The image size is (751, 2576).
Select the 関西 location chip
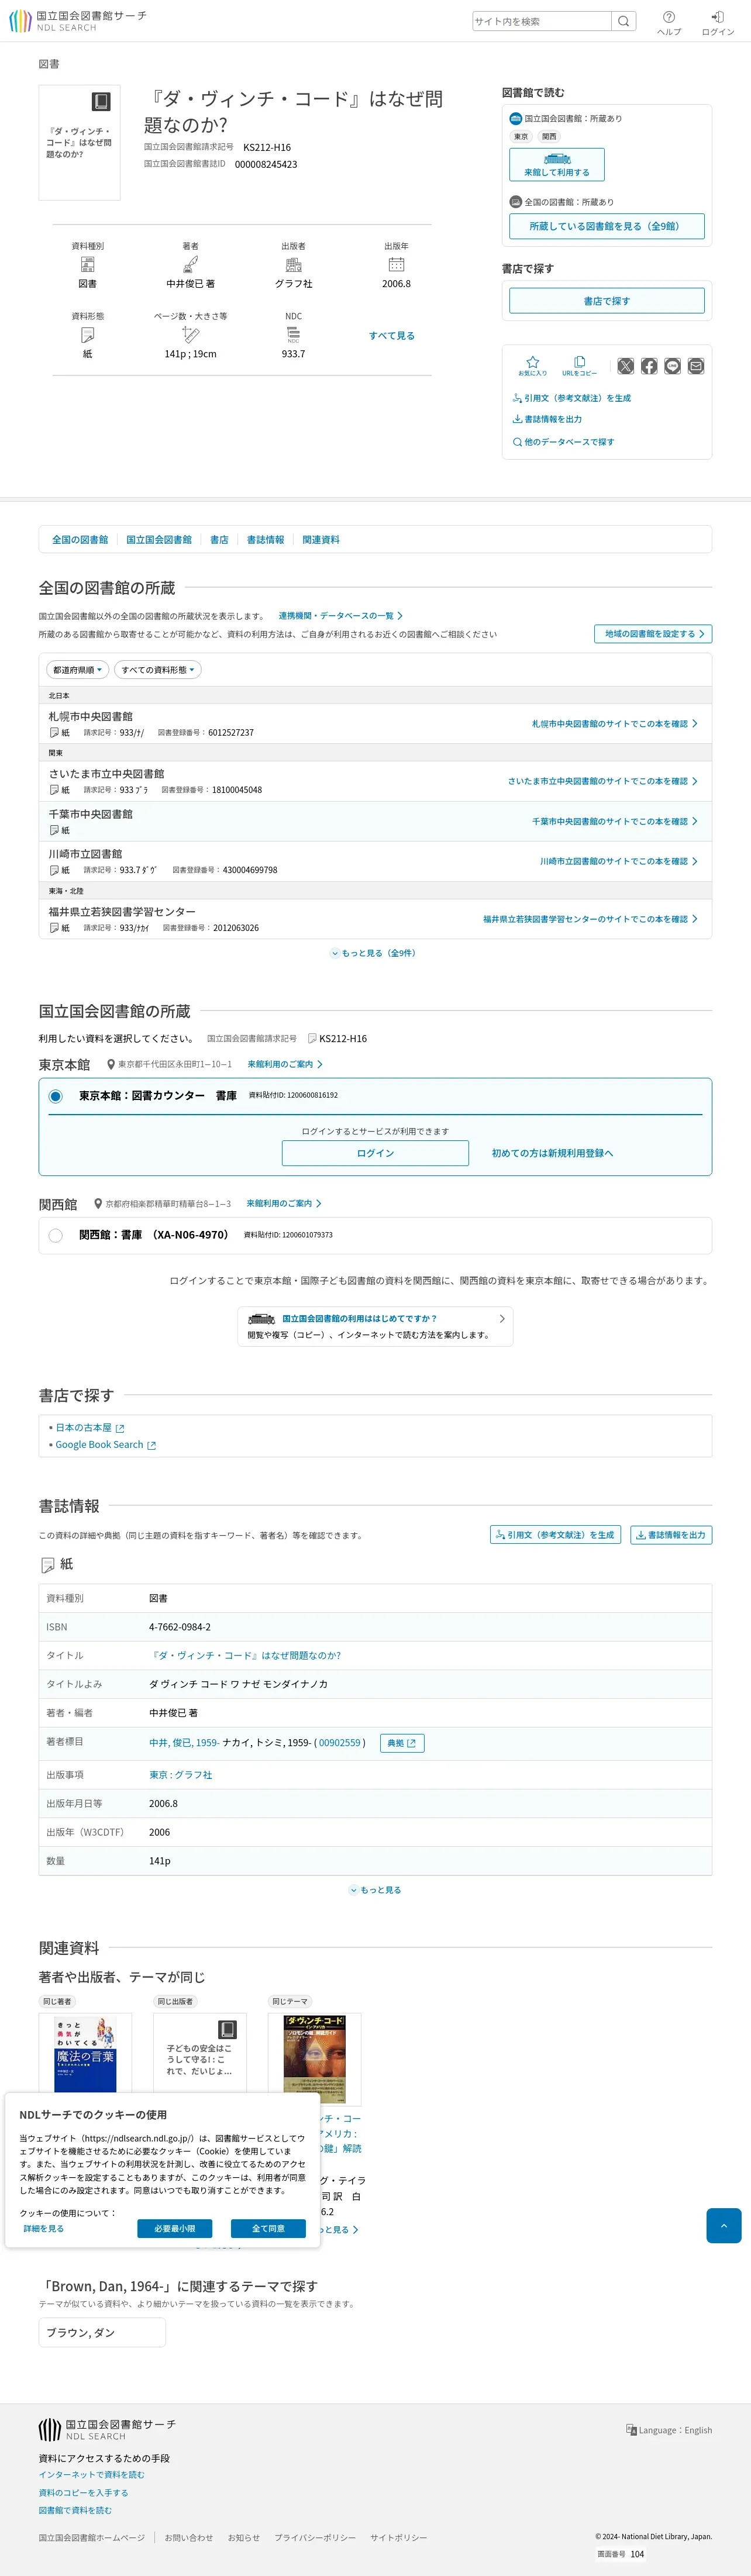[x=549, y=137]
